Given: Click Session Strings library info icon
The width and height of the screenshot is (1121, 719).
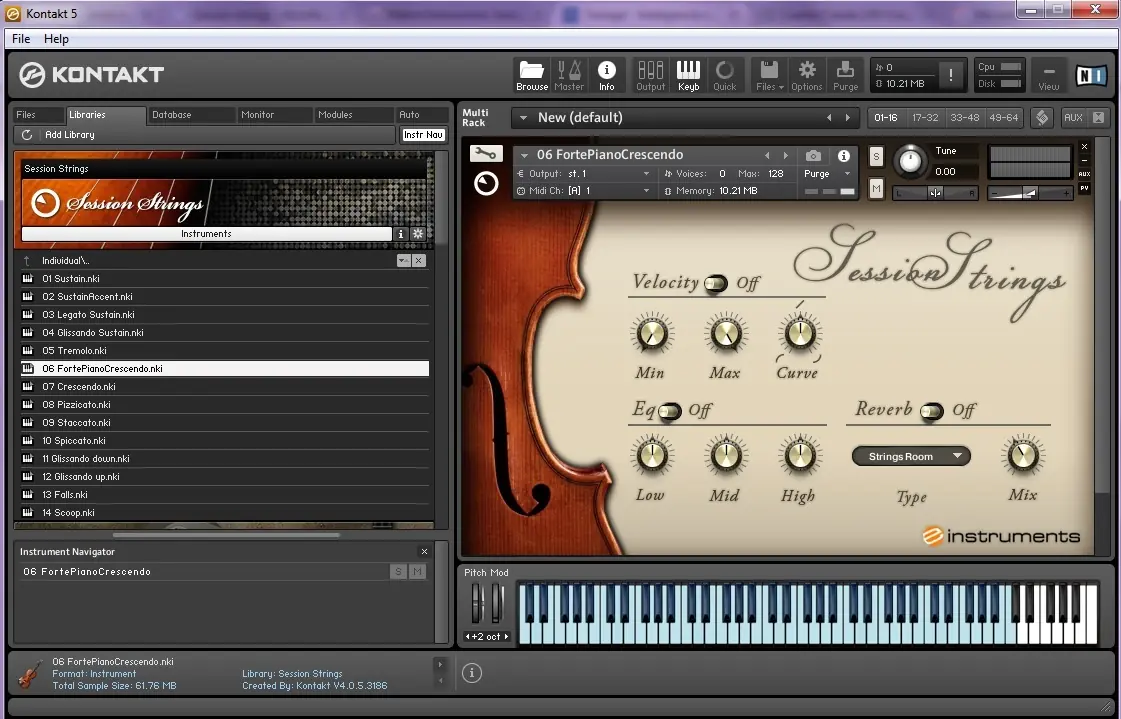Looking at the screenshot, I should pos(400,234).
